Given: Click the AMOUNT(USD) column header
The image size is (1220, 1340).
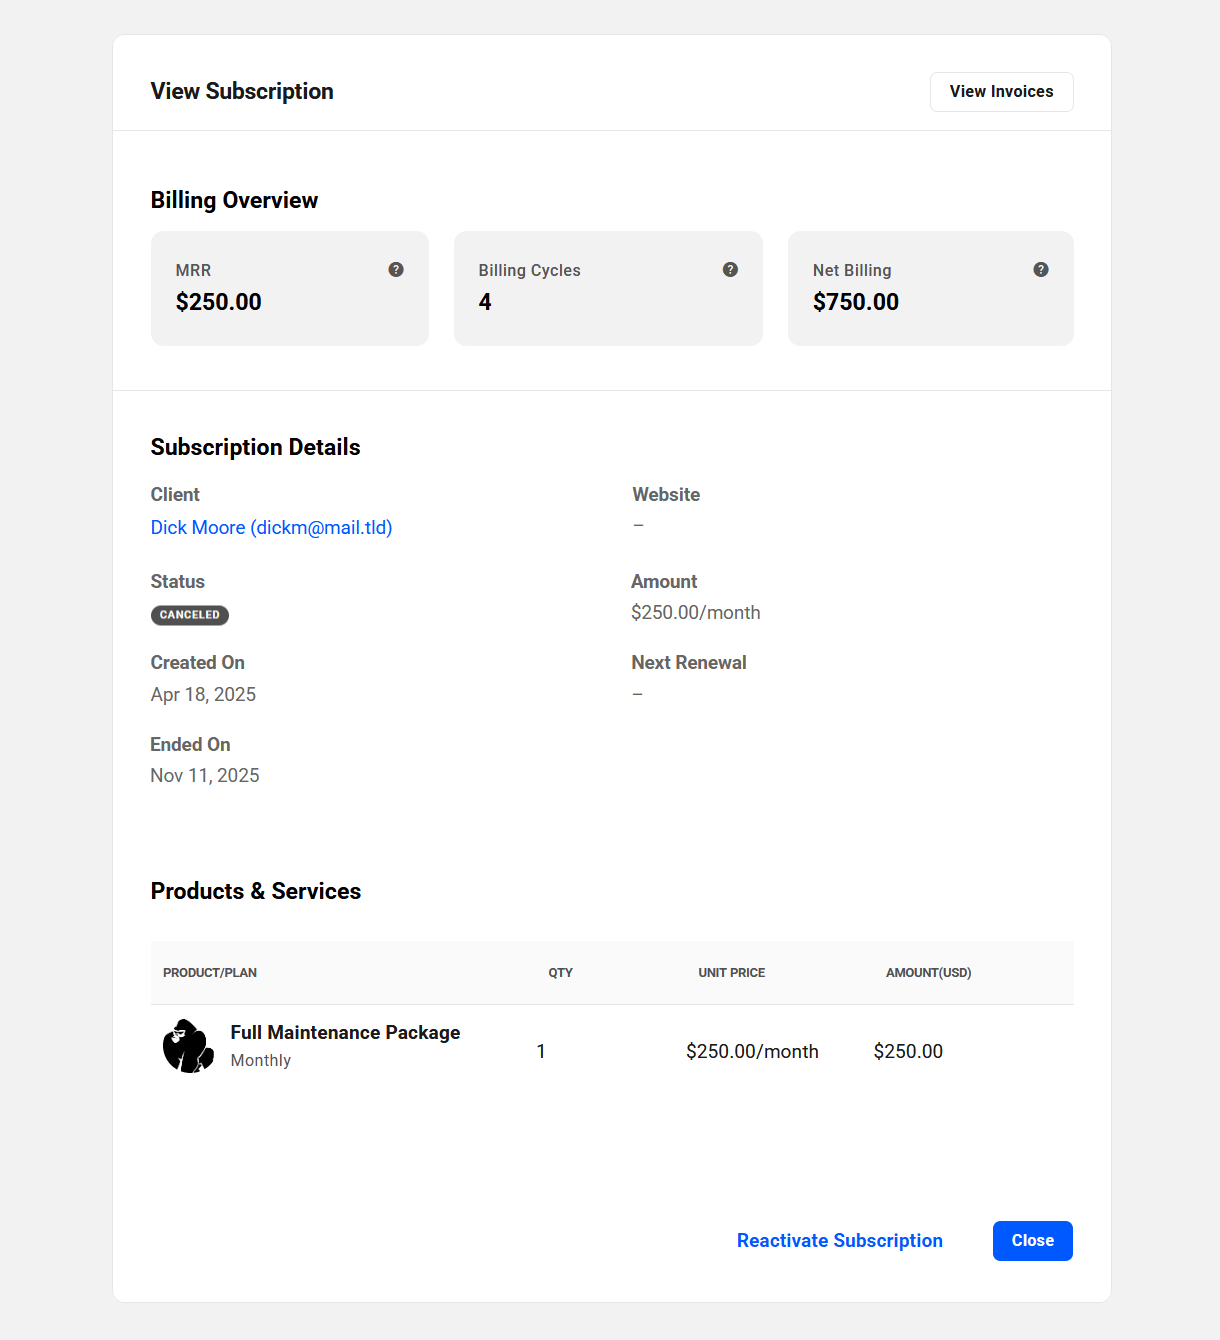Looking at the screenshot, I should click(x=929, y=973).
